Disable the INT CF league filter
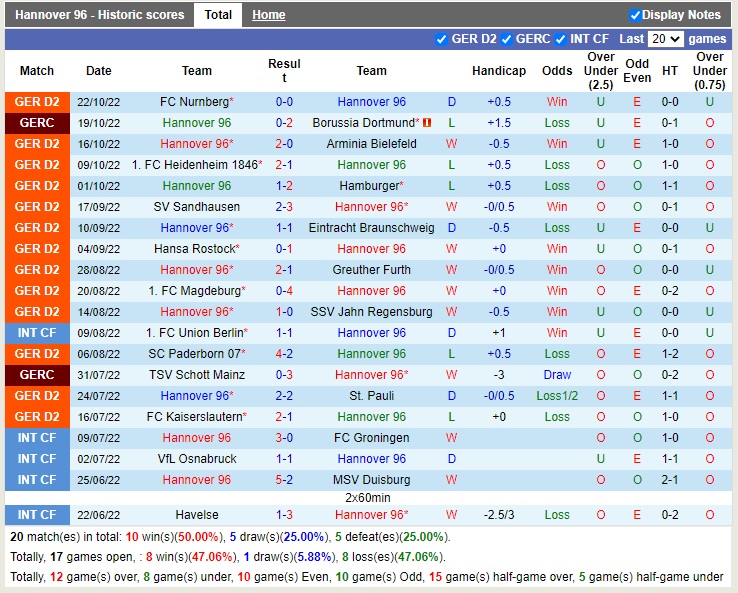Image resolution: width=738 pixels, height=593 pixels. click(x=561, y=39)
